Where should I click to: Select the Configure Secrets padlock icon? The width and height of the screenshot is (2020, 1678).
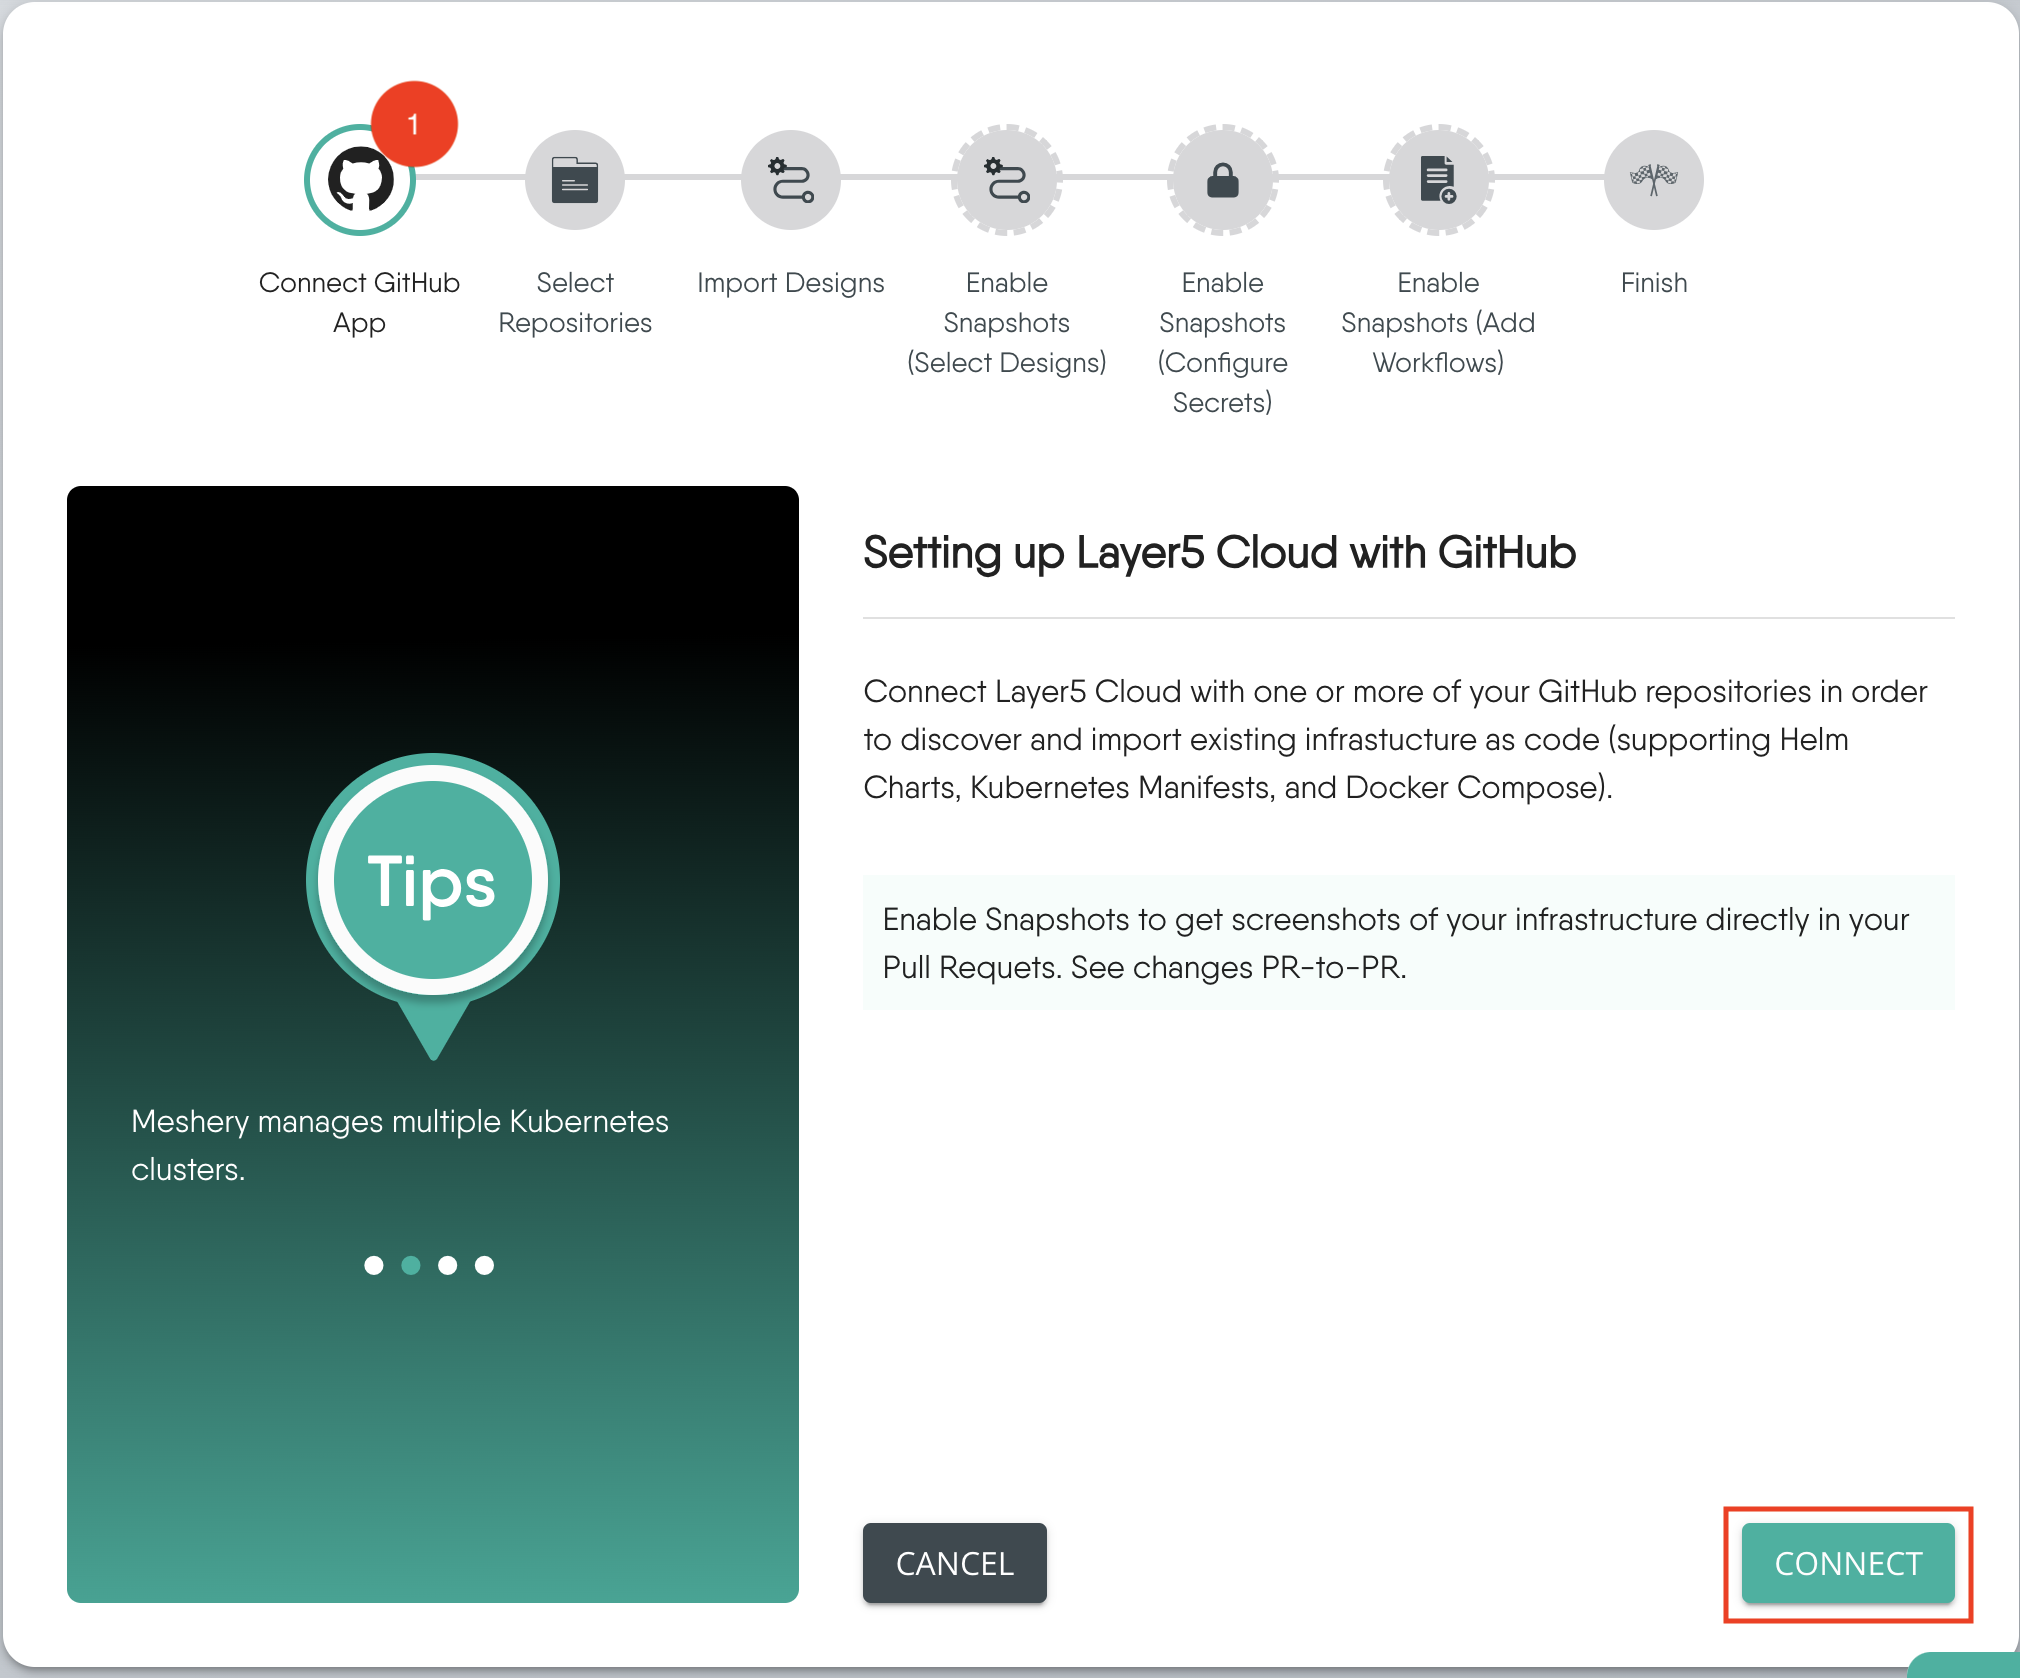1222,183
